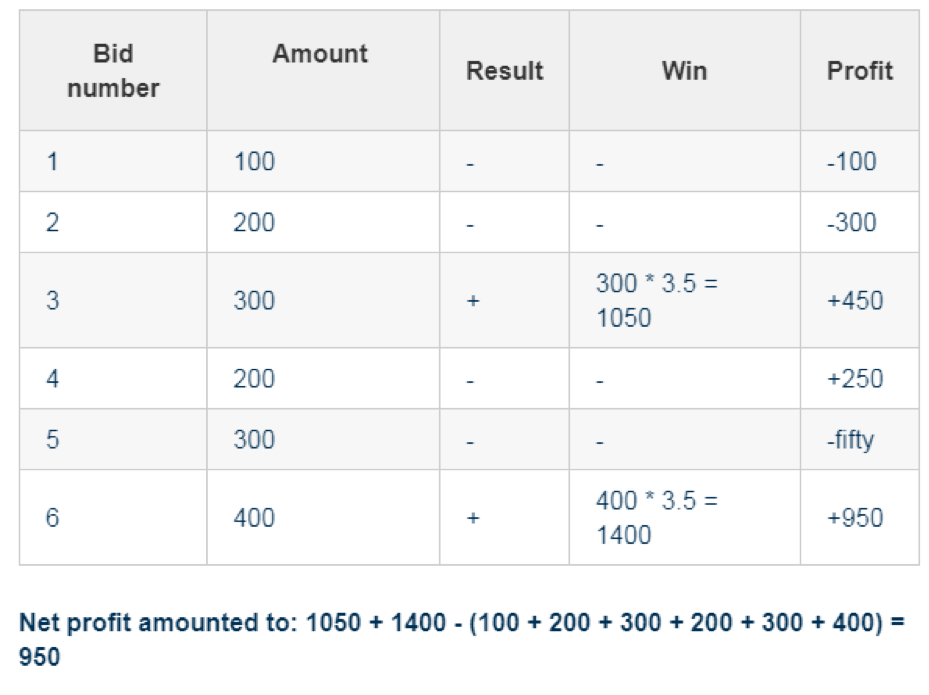
Task: Select the +950 profit value
Action: click(x=855, y=517)
